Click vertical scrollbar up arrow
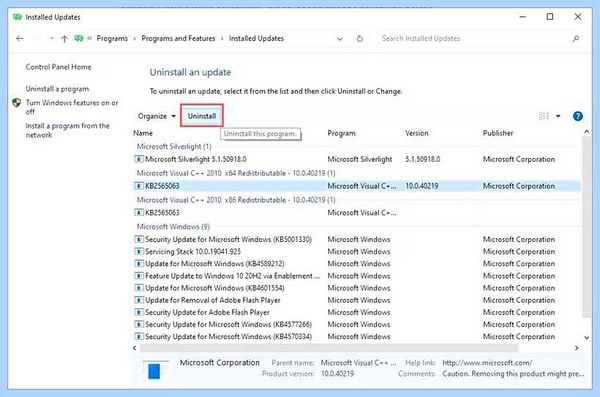 coord(587,132)
